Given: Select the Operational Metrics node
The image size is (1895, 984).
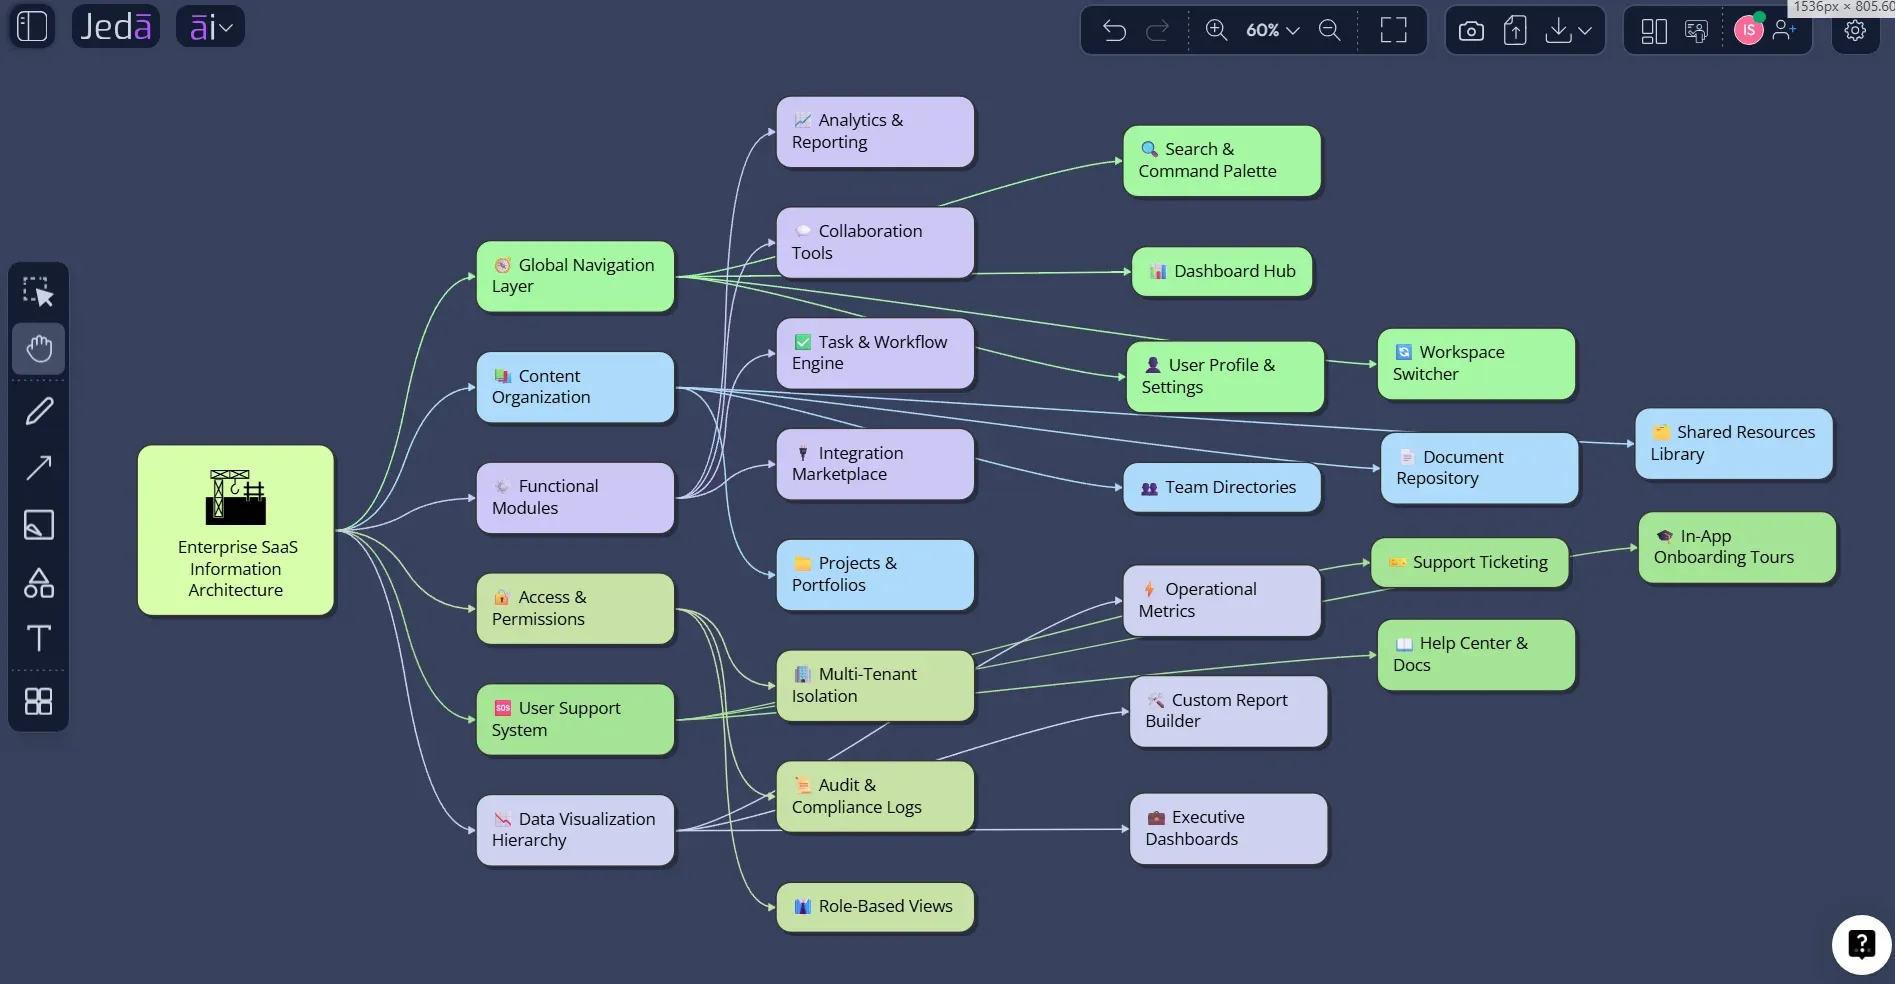Looking at the screenshot, I should tap(1222, 600).
